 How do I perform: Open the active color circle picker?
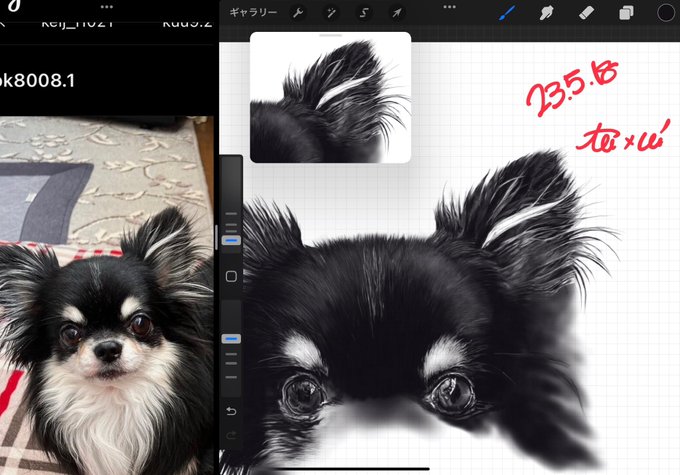[x=666, y=13]
